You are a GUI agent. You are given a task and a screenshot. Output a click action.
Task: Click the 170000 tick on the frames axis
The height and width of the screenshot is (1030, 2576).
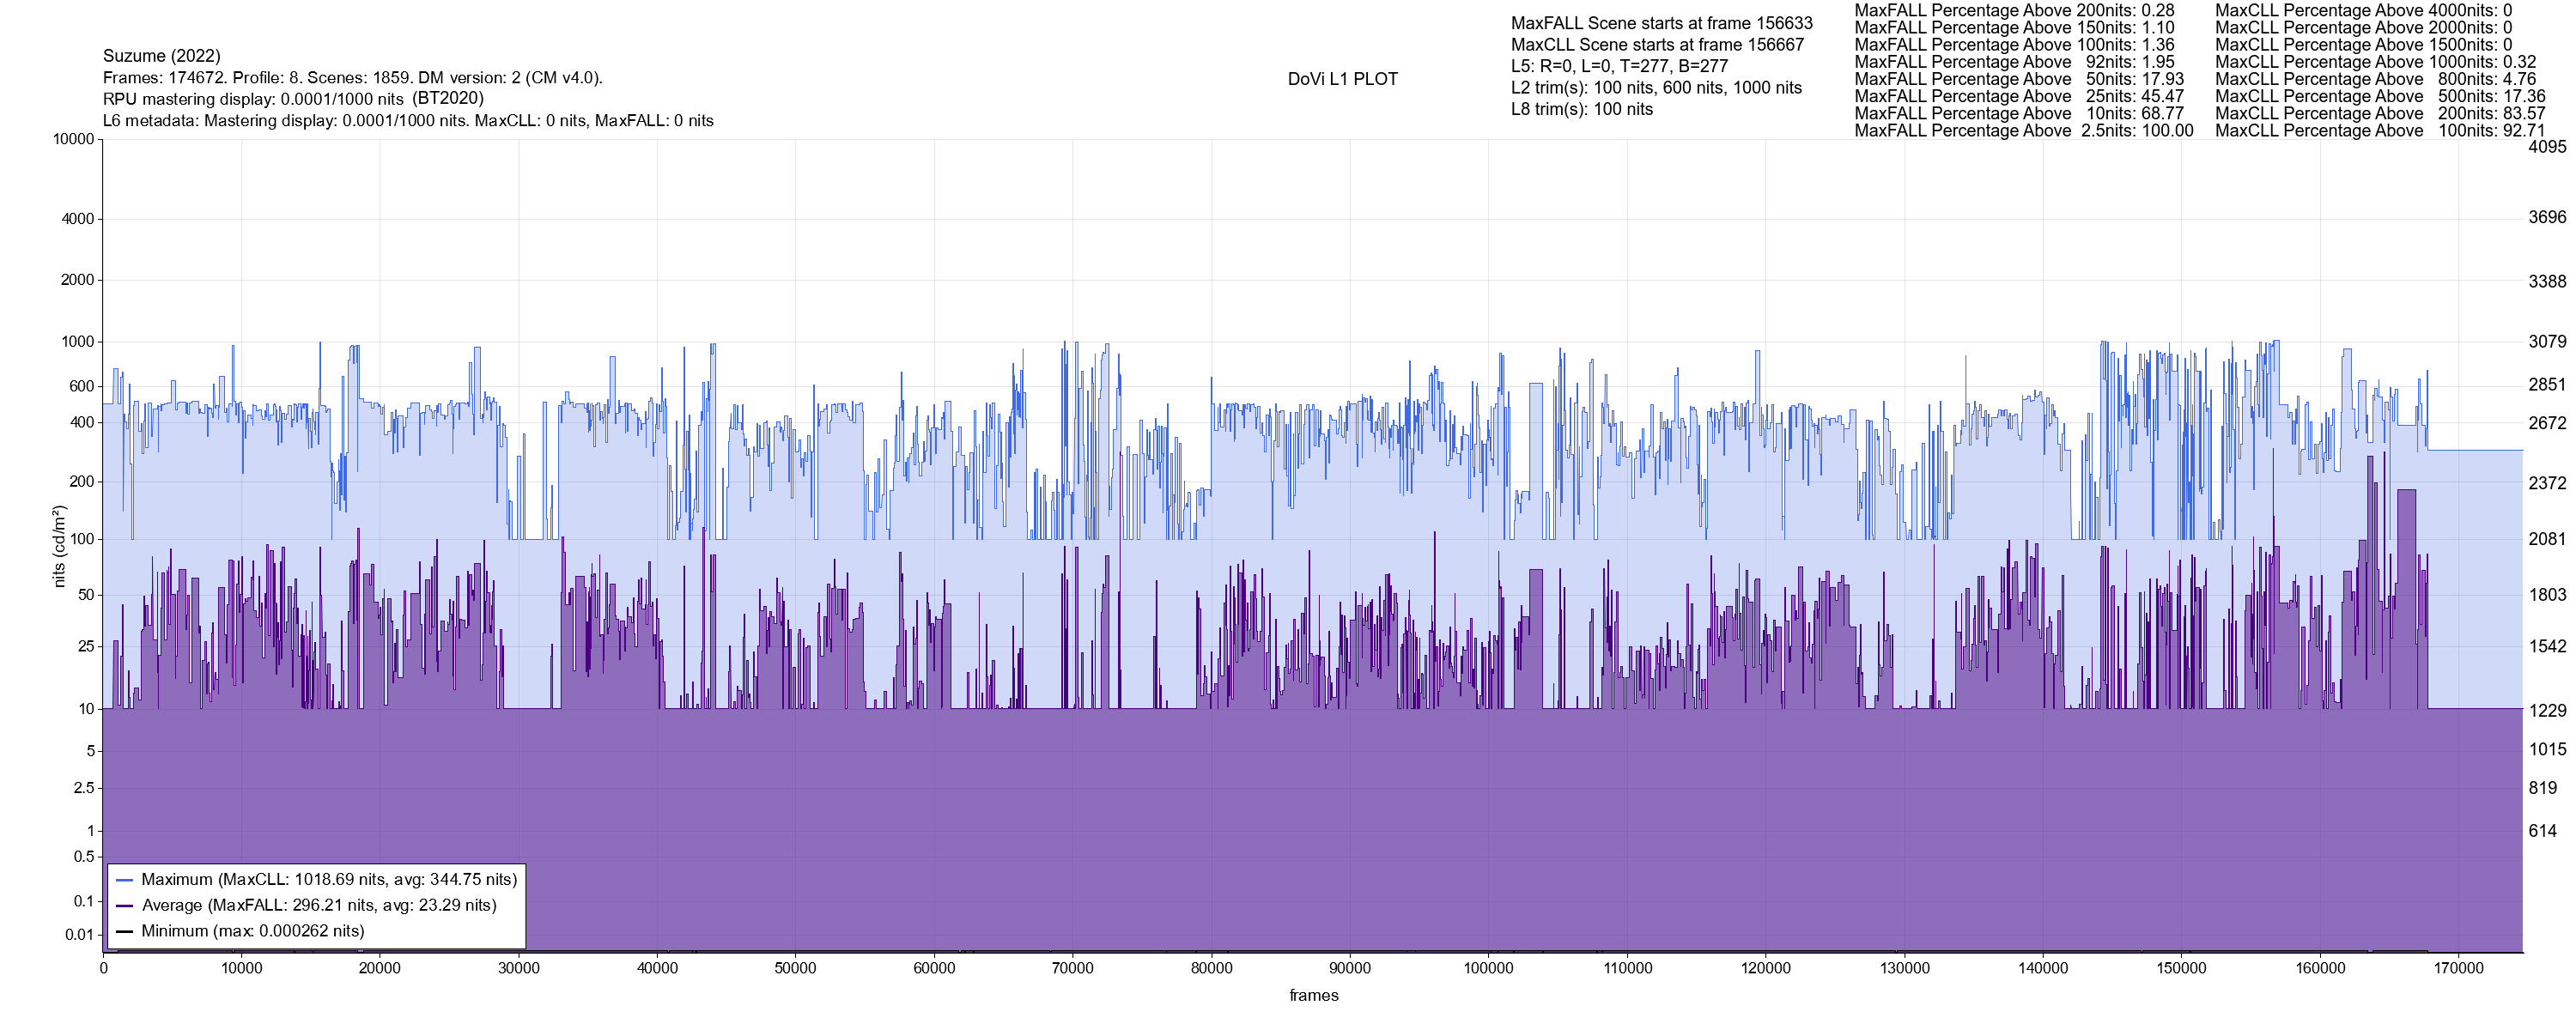click(2458, 968)
